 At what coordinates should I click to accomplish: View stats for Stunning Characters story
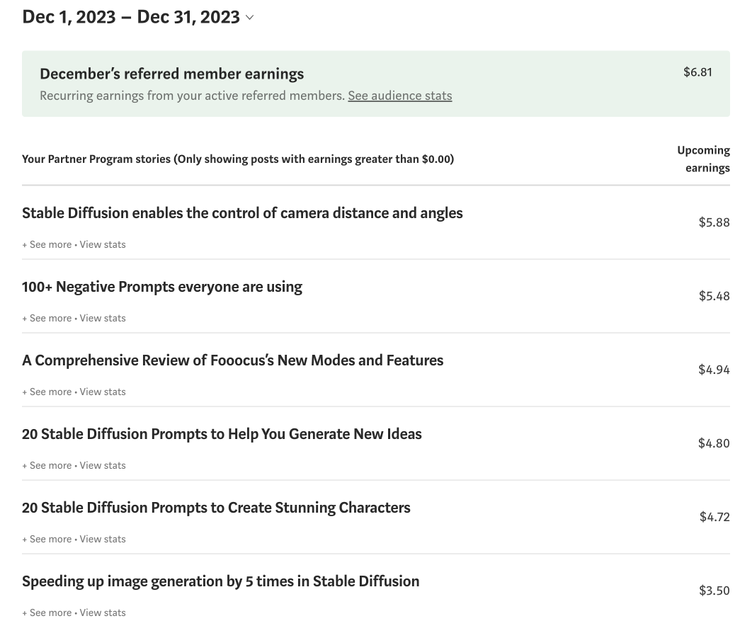[103, 539]
